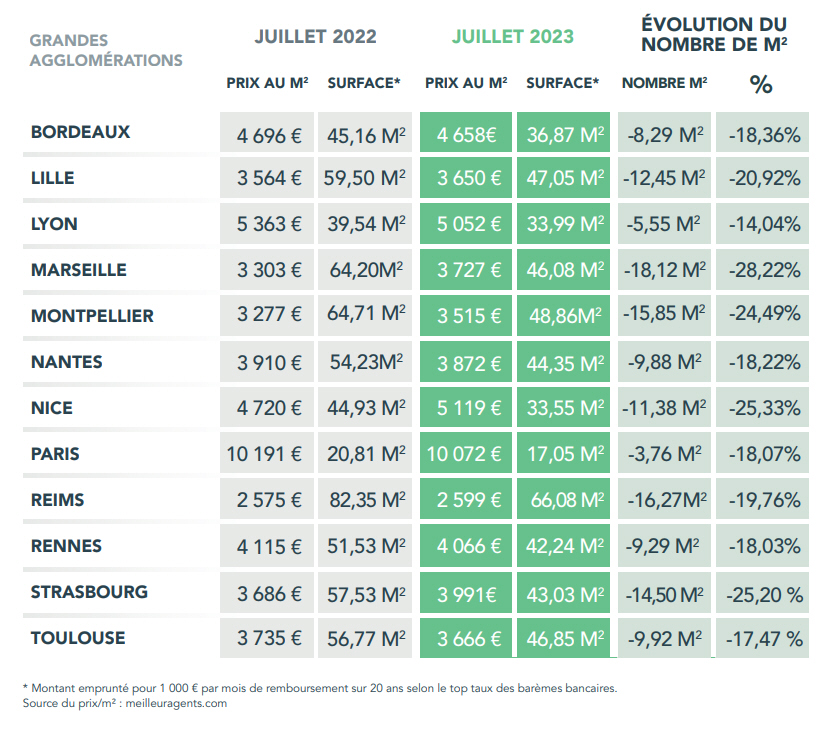Click the BORDEAUX row label
830x730 pixels.
point(81,132)
